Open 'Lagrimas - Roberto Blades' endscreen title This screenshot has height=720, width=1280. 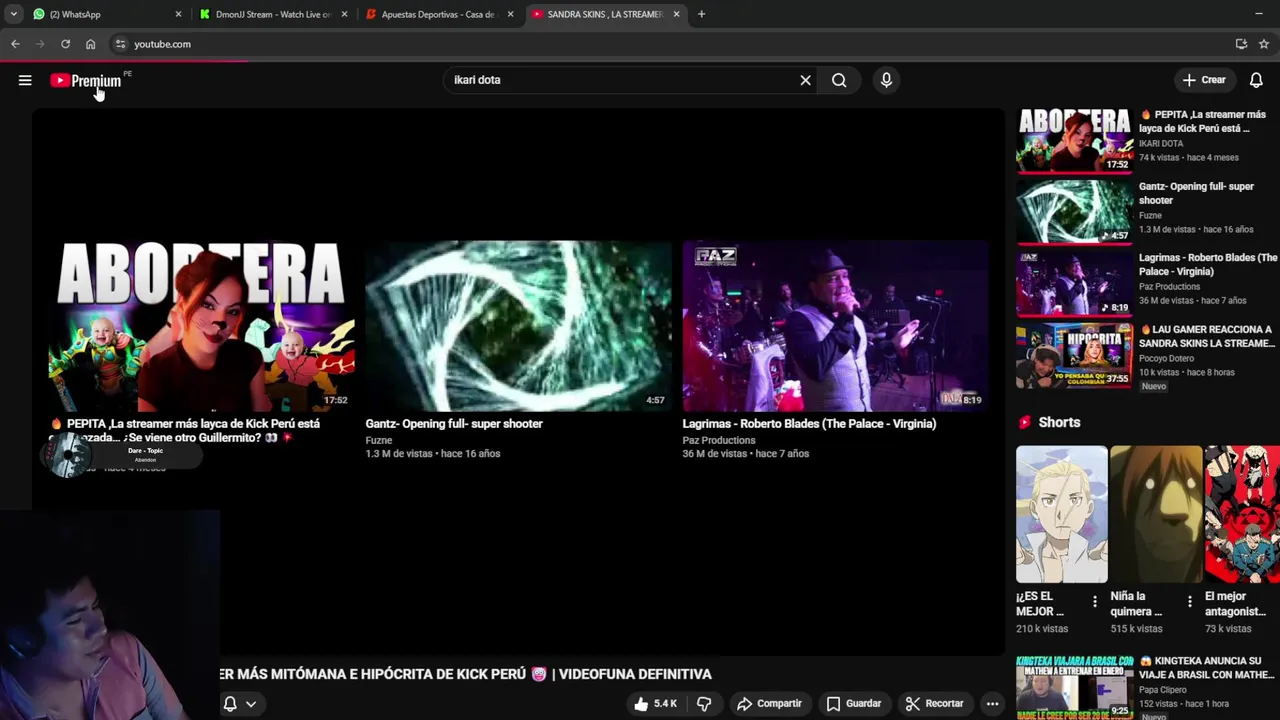click(x=809, y=424)
